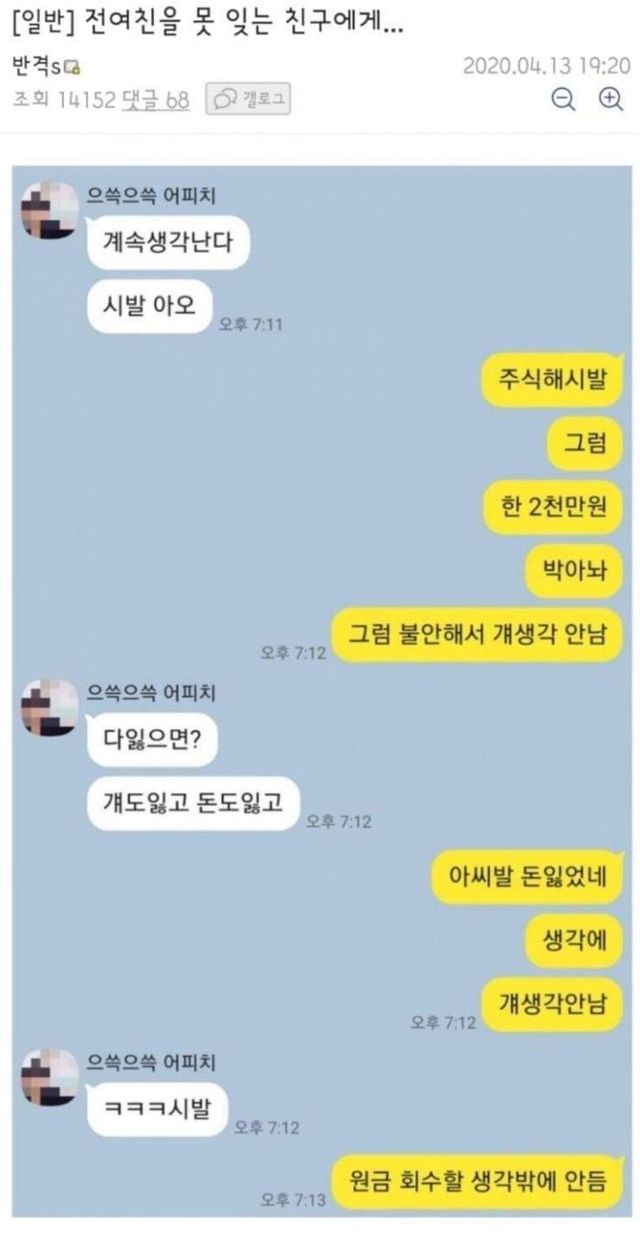Click the yellow 주식해시발 message bubble
This screenshot has width=640, height=1242.
pos(554,380)
